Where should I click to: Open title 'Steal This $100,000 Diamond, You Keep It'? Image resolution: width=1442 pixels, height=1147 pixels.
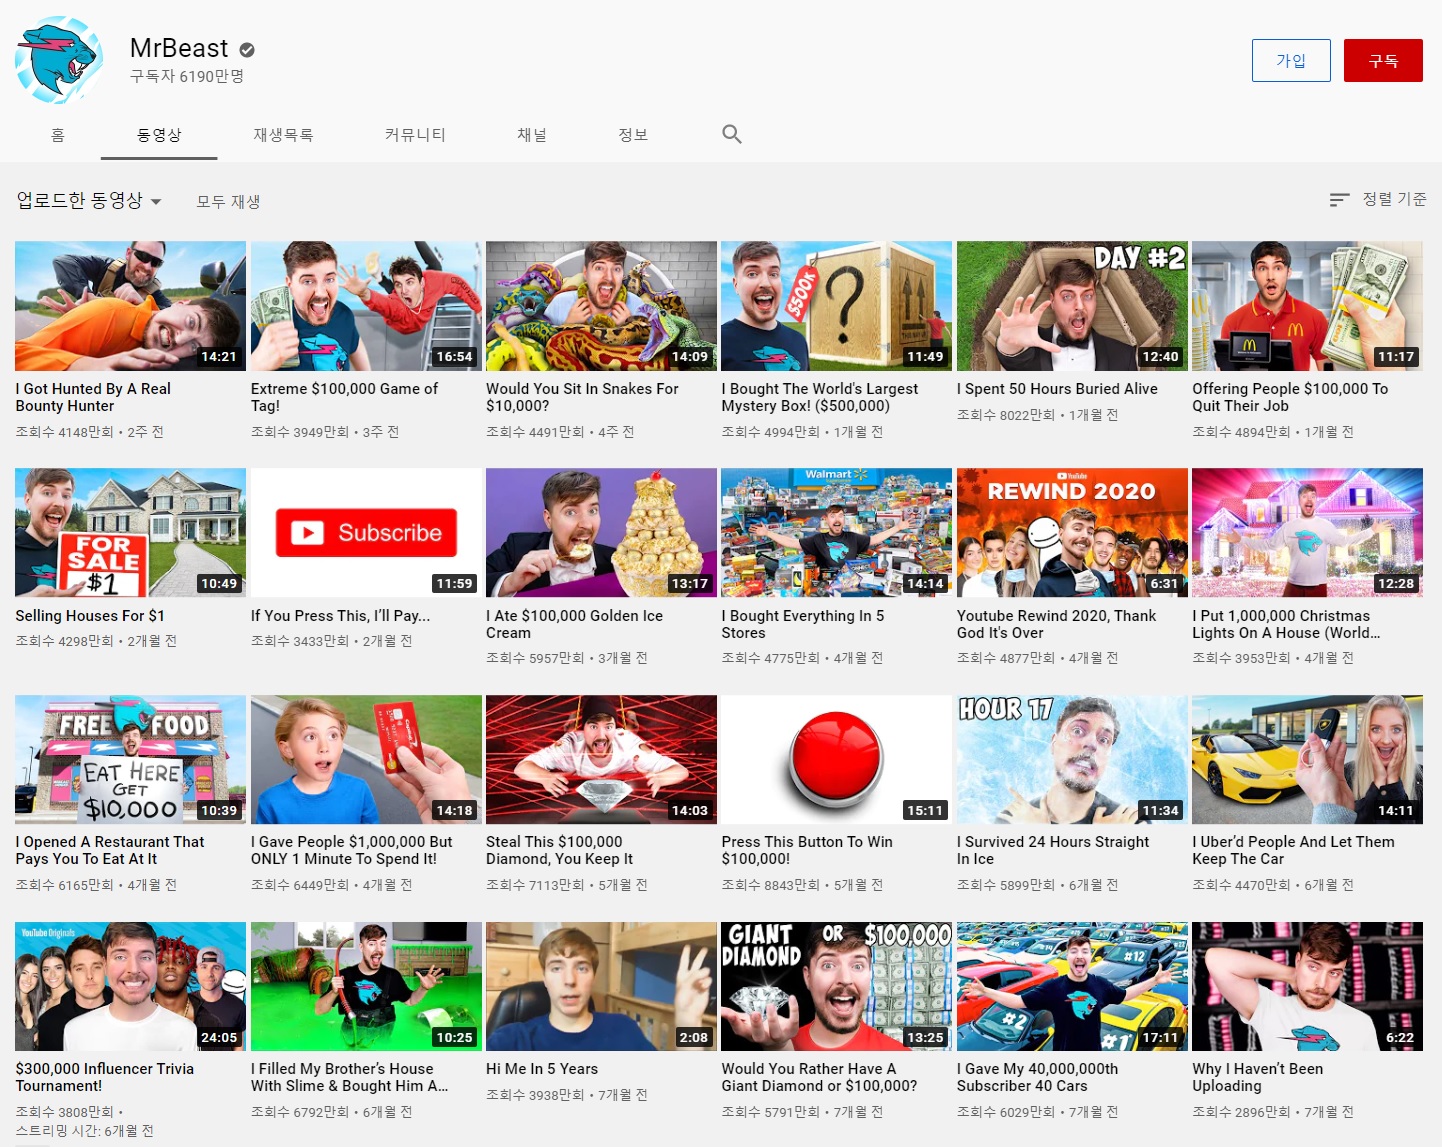pyautogui.click(x=559, y=851)
